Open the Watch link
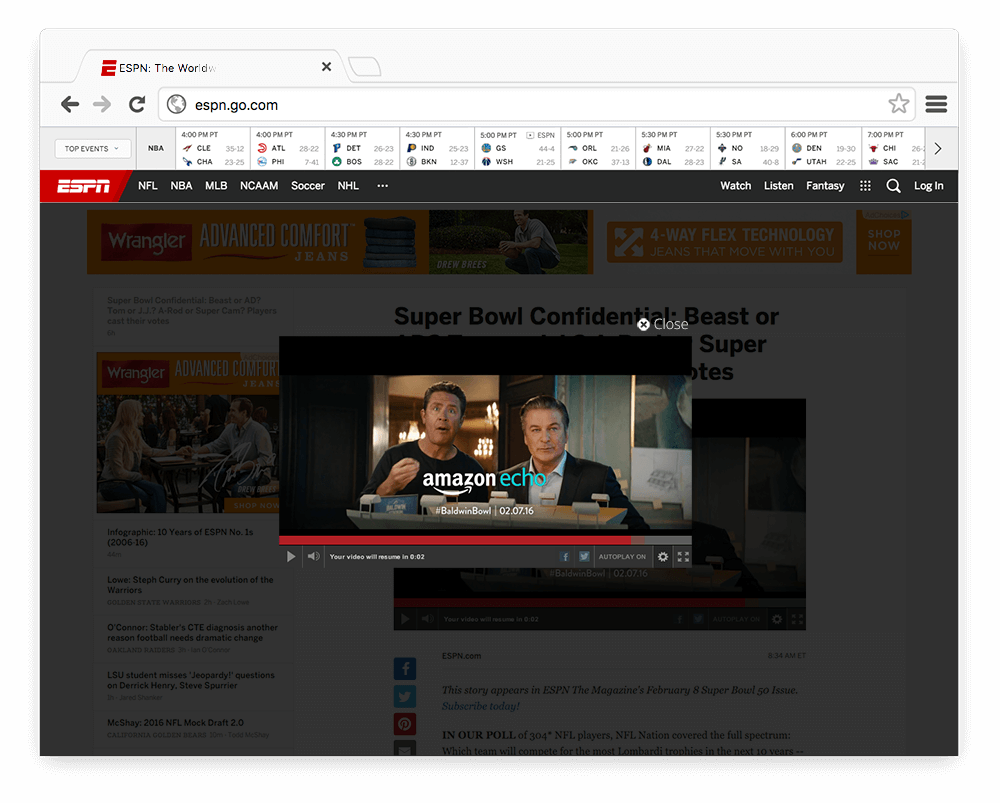 735,186
